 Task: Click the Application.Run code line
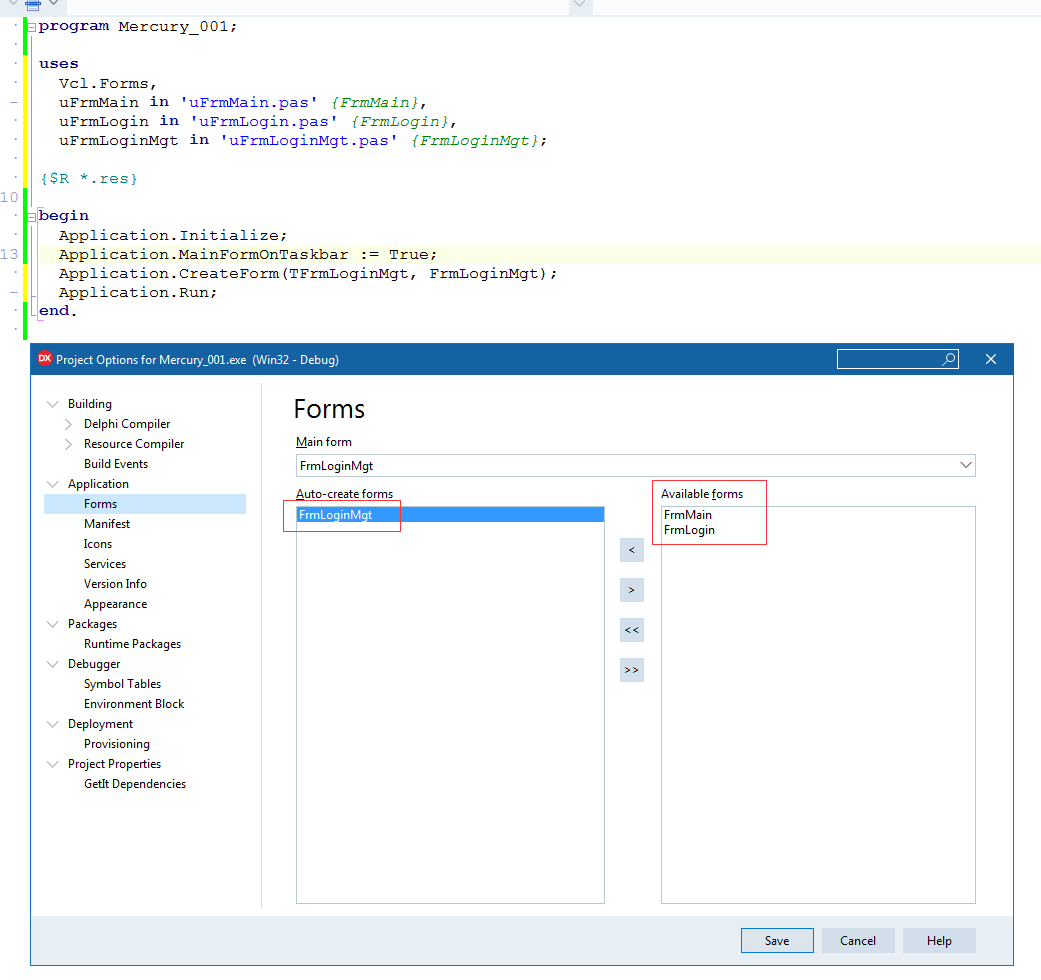click(137, 293)
